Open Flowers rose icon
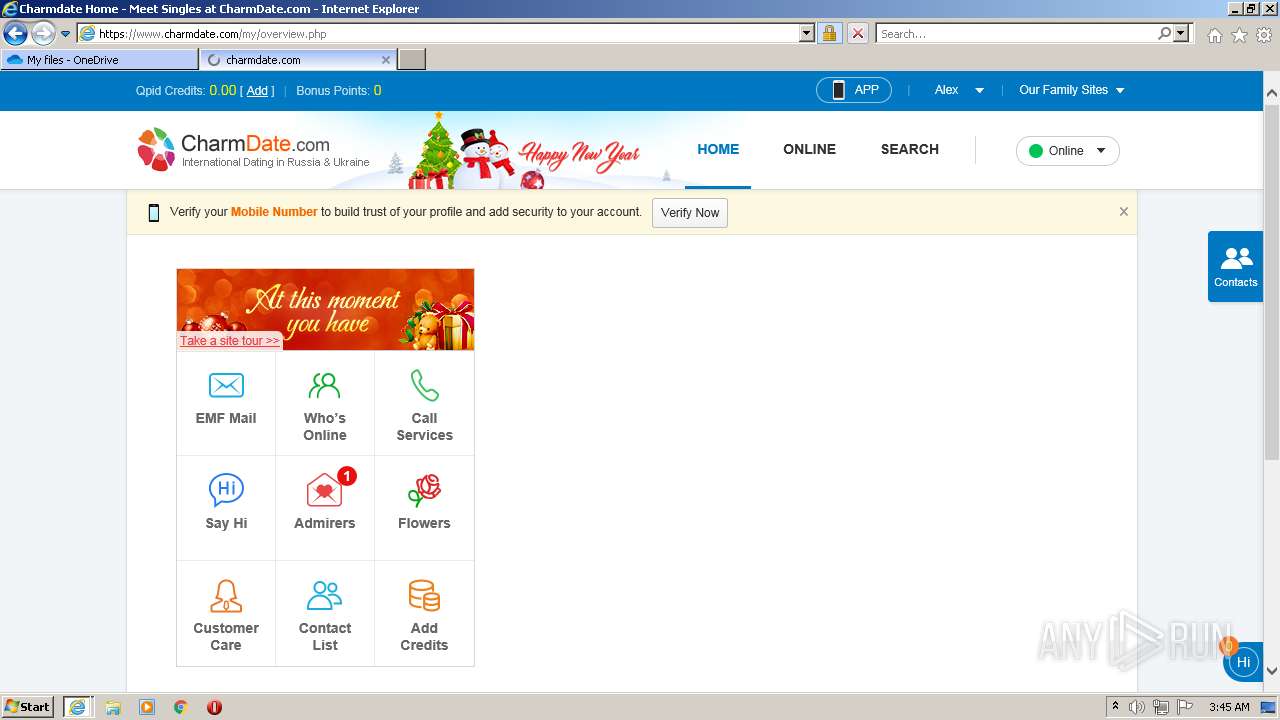 pyautogui.click(x=424, y=490)
